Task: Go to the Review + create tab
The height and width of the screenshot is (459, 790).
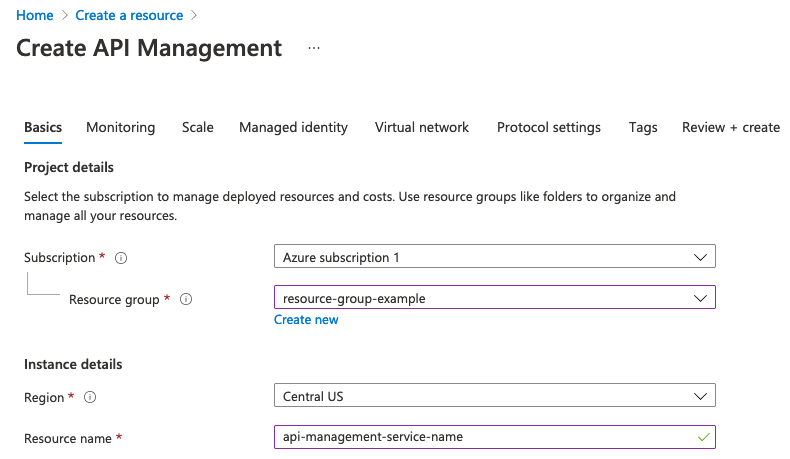Action: click(730, 127)
